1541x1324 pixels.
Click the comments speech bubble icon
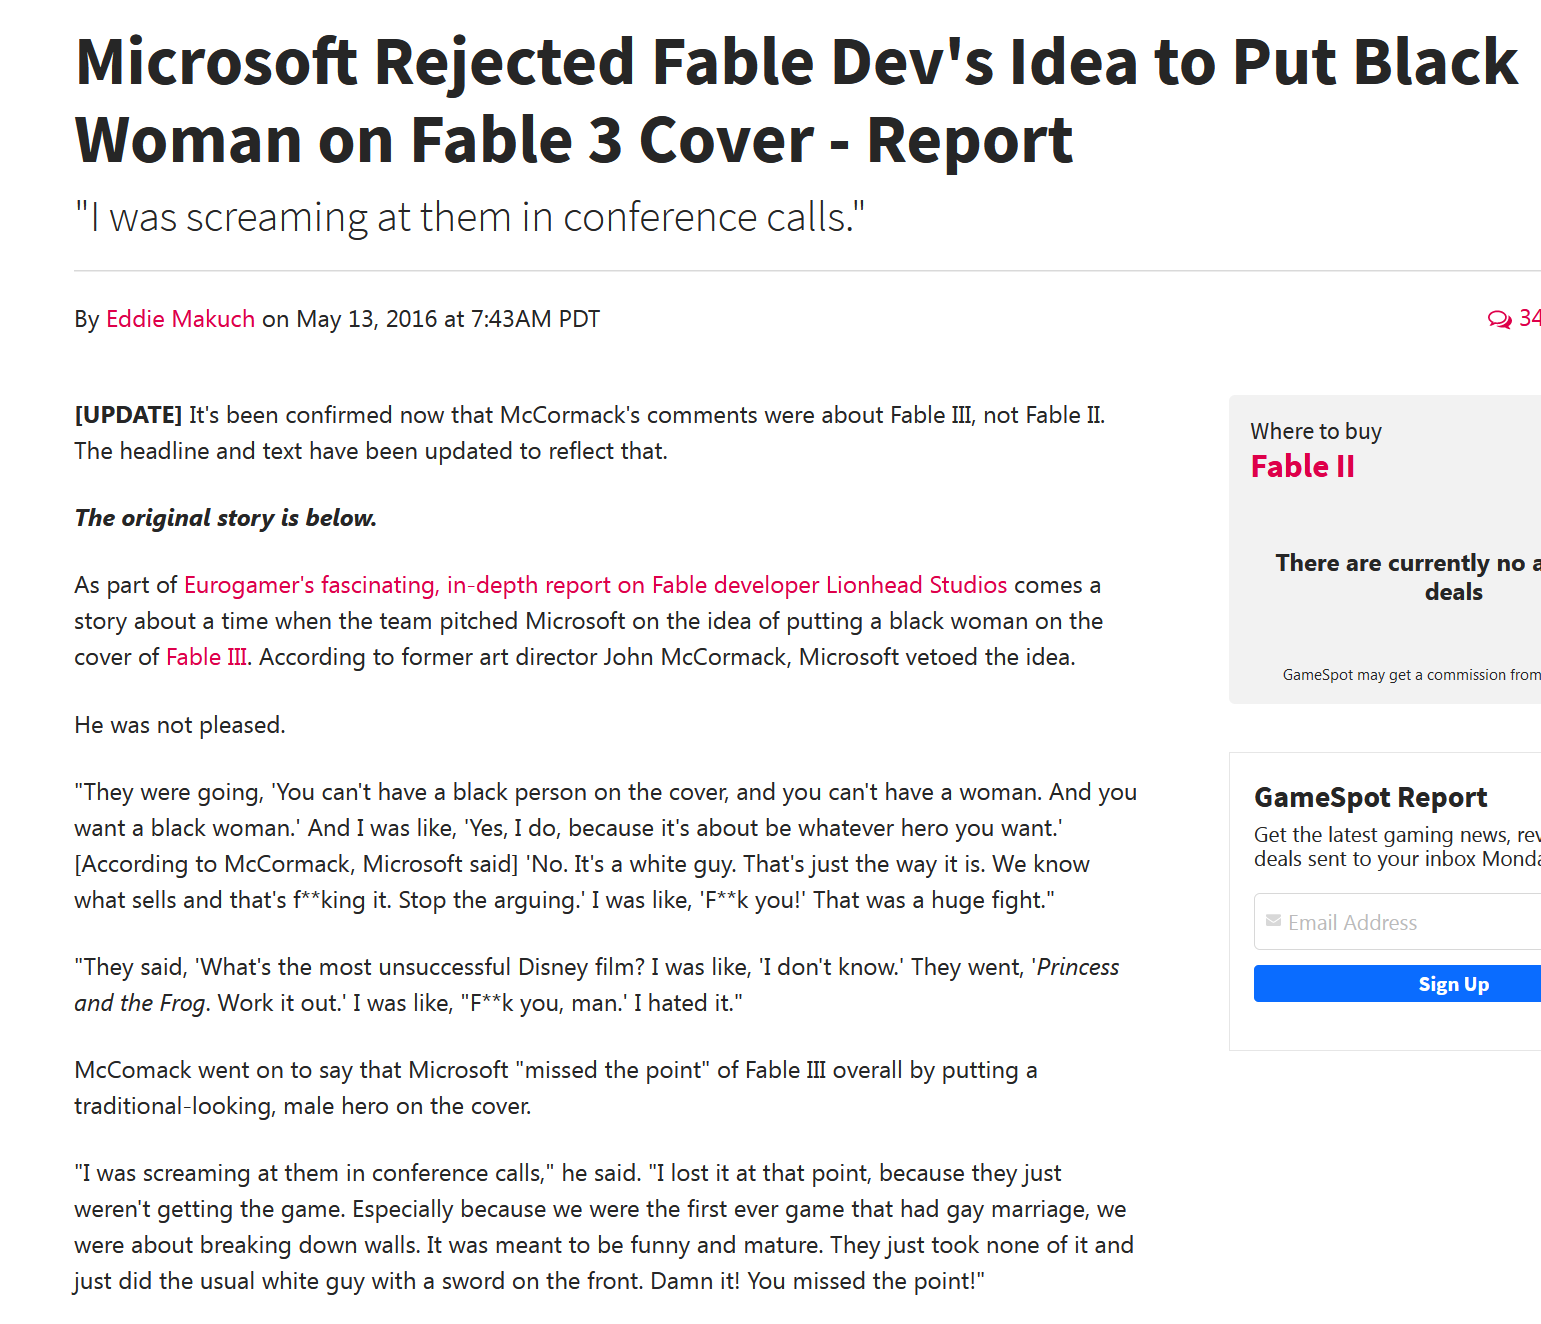(1499, 319)
